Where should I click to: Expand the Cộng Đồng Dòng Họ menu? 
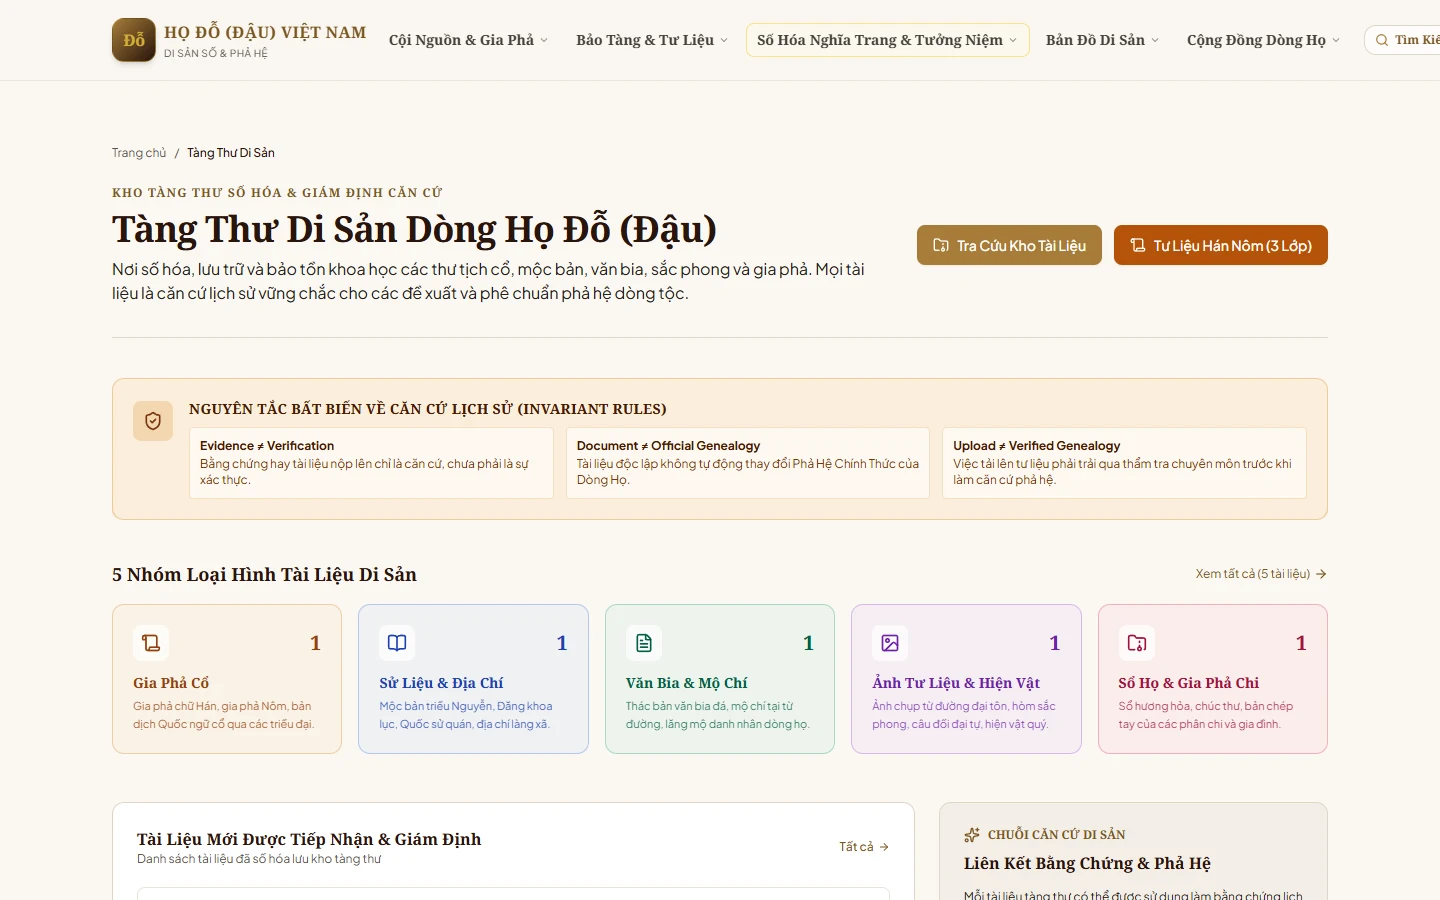click(1263, 40)
